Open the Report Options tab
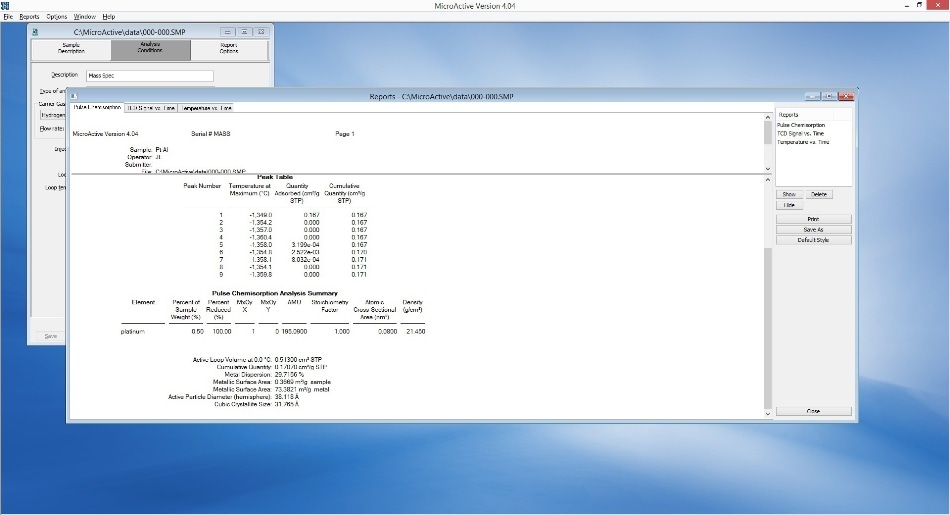950x515 pixels. click(x=229, y=48)
